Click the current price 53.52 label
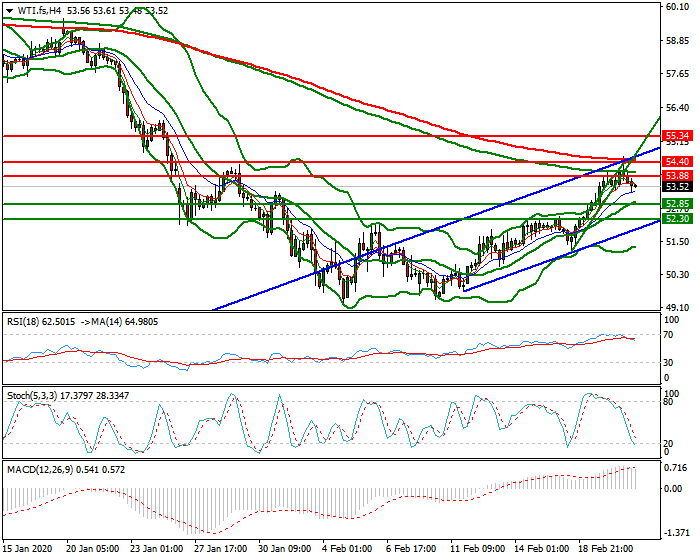Viewport: 700px width, 560px height. (x=677, y=187)
